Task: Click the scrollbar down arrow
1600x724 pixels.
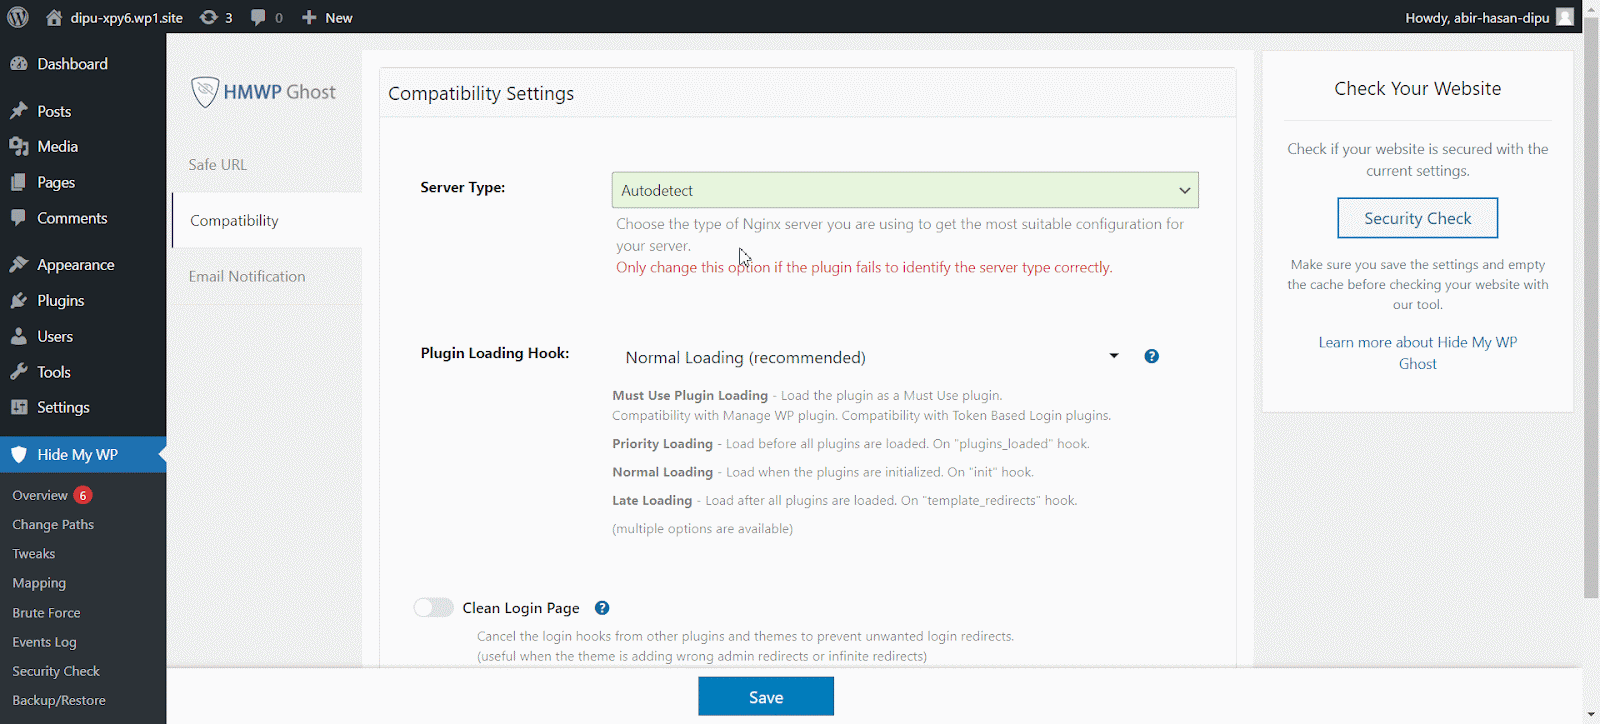Action: point(1591,715)
